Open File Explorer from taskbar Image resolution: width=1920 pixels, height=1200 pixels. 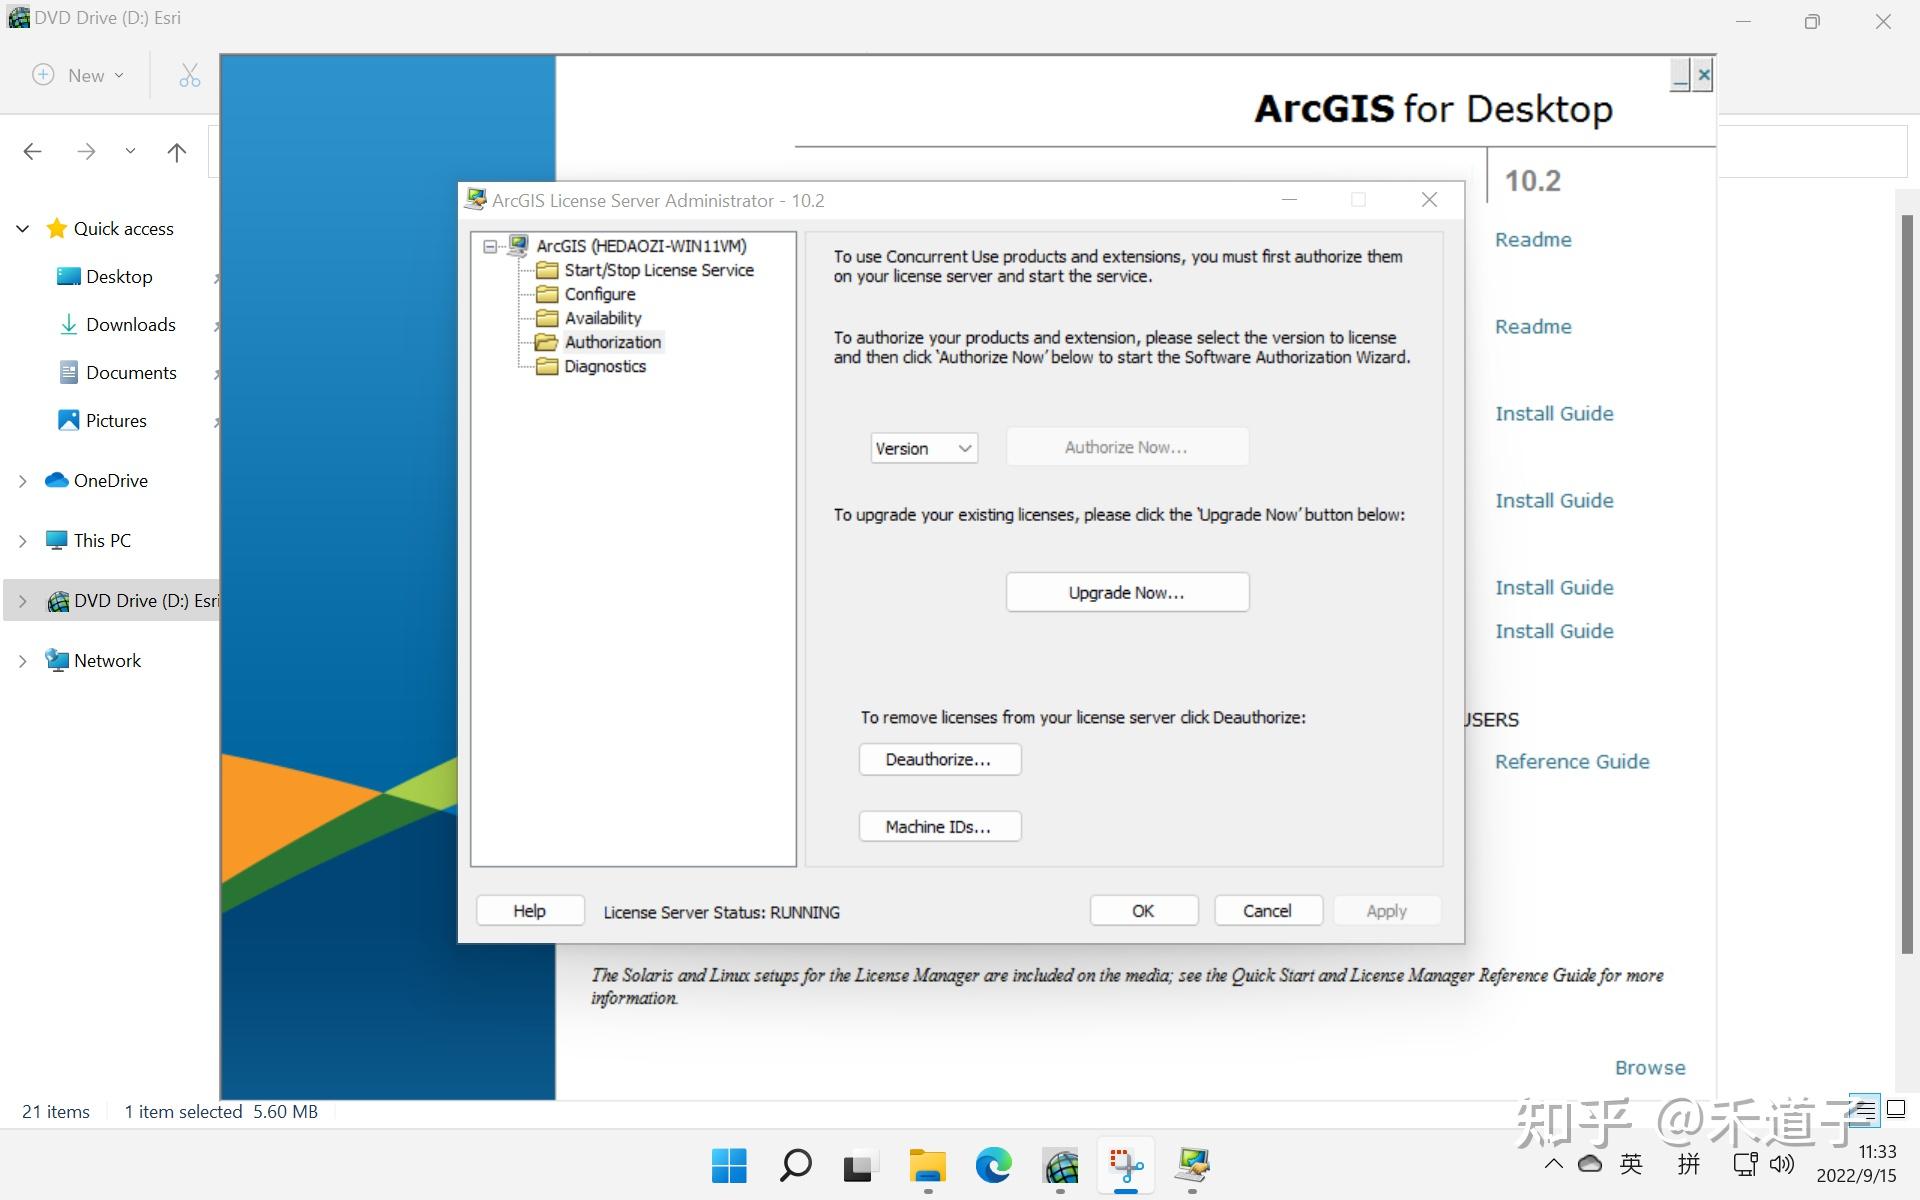point(927,1165)
